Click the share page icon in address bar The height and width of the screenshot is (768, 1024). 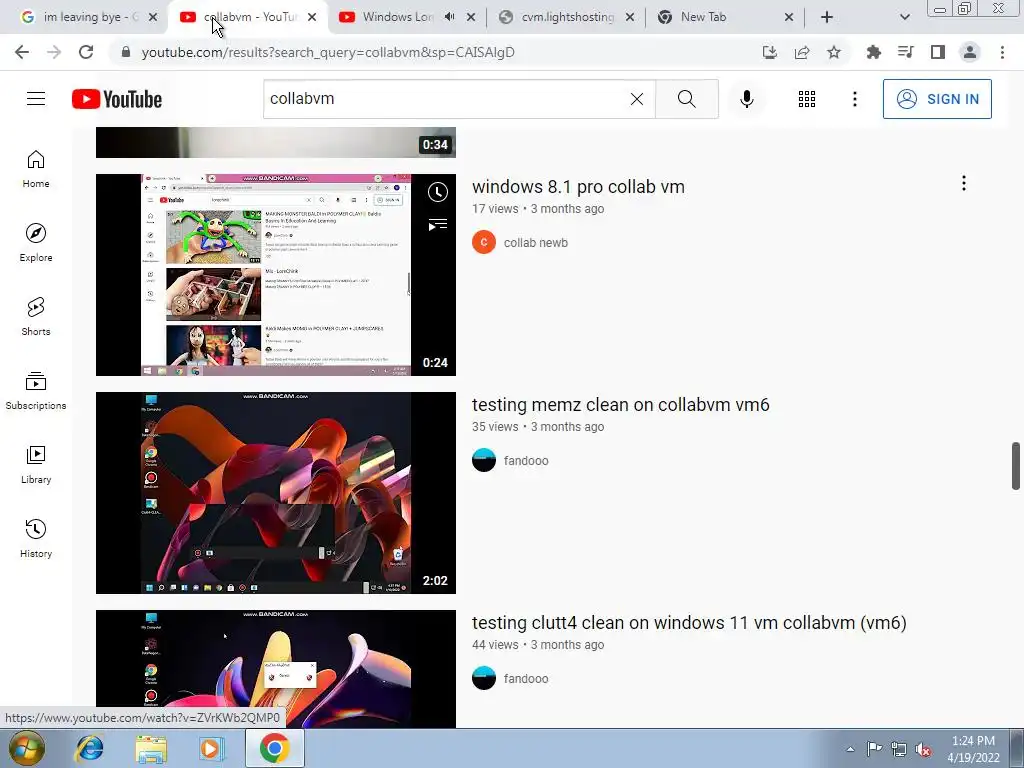pos(802,52)
